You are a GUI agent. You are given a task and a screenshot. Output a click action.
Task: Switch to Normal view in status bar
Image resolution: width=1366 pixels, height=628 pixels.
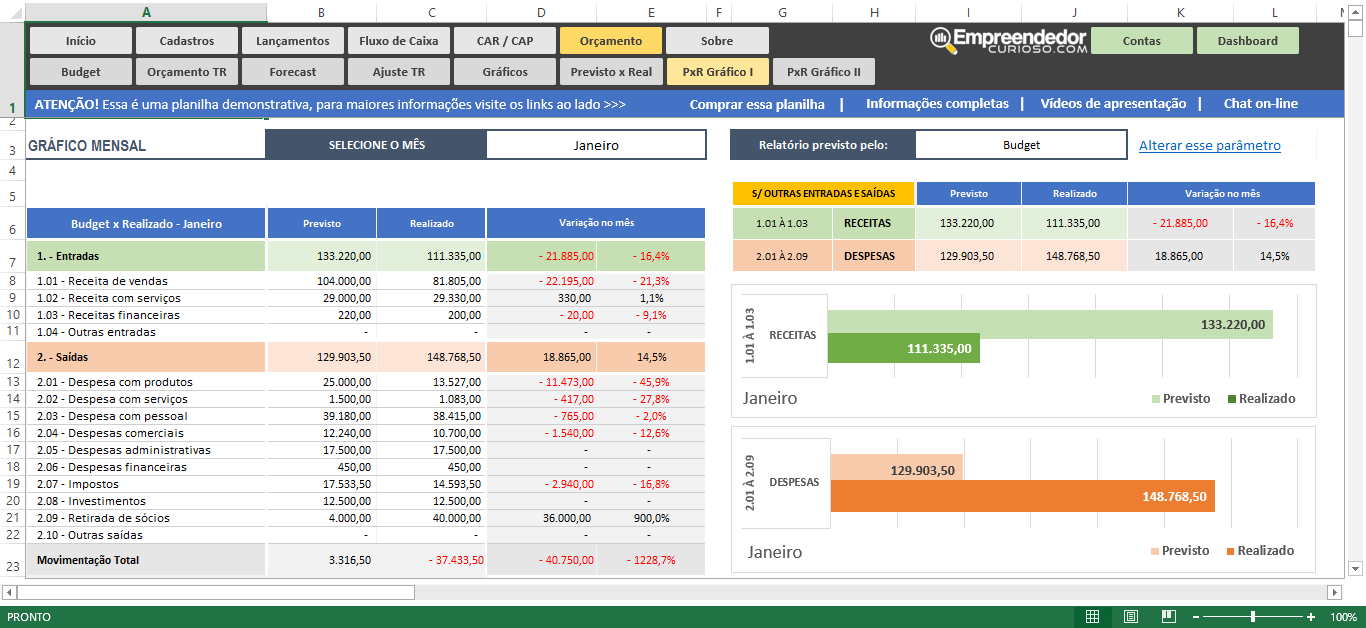click(x=1093, y=617)
